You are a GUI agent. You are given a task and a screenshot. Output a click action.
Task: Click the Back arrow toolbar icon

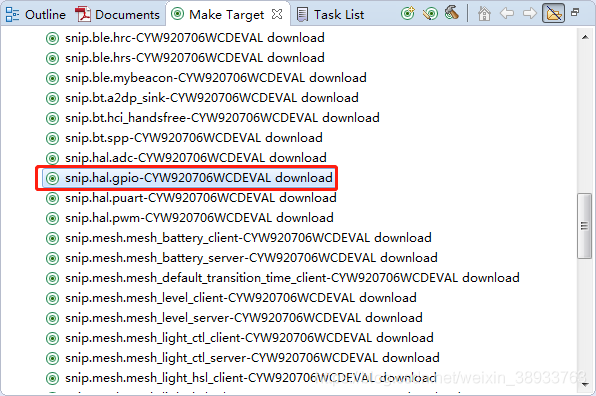point(507,14)
